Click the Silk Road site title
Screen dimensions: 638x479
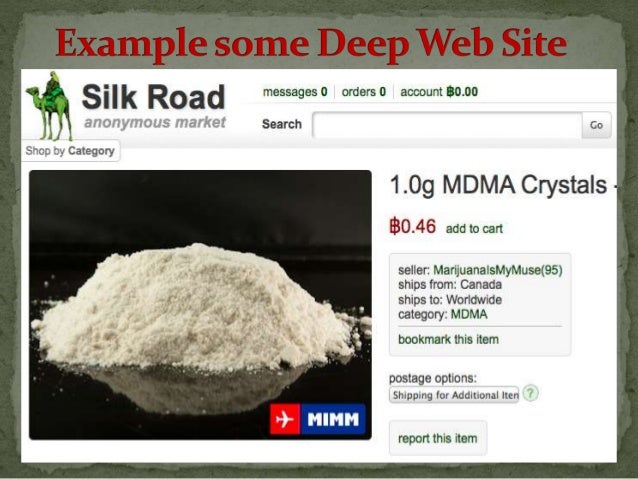[153, 97]
